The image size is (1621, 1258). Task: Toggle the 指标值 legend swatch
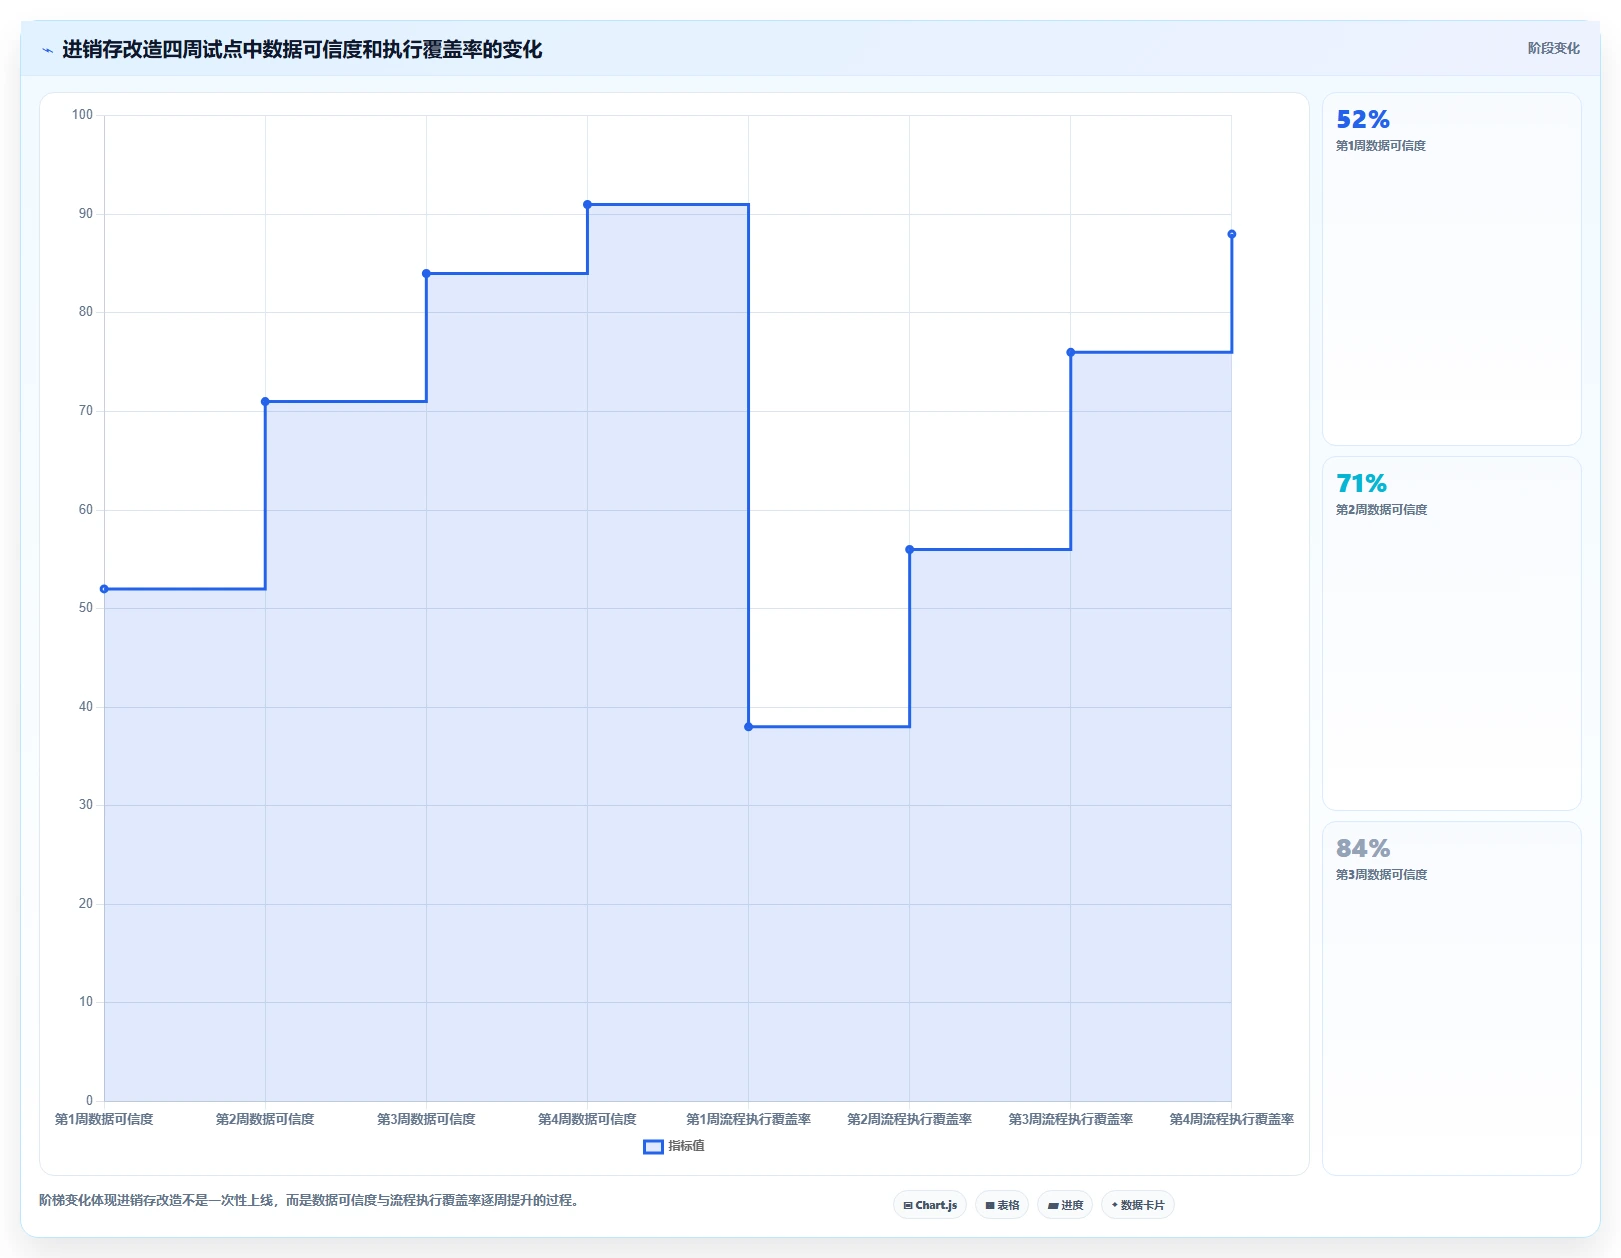(653, 1146)
